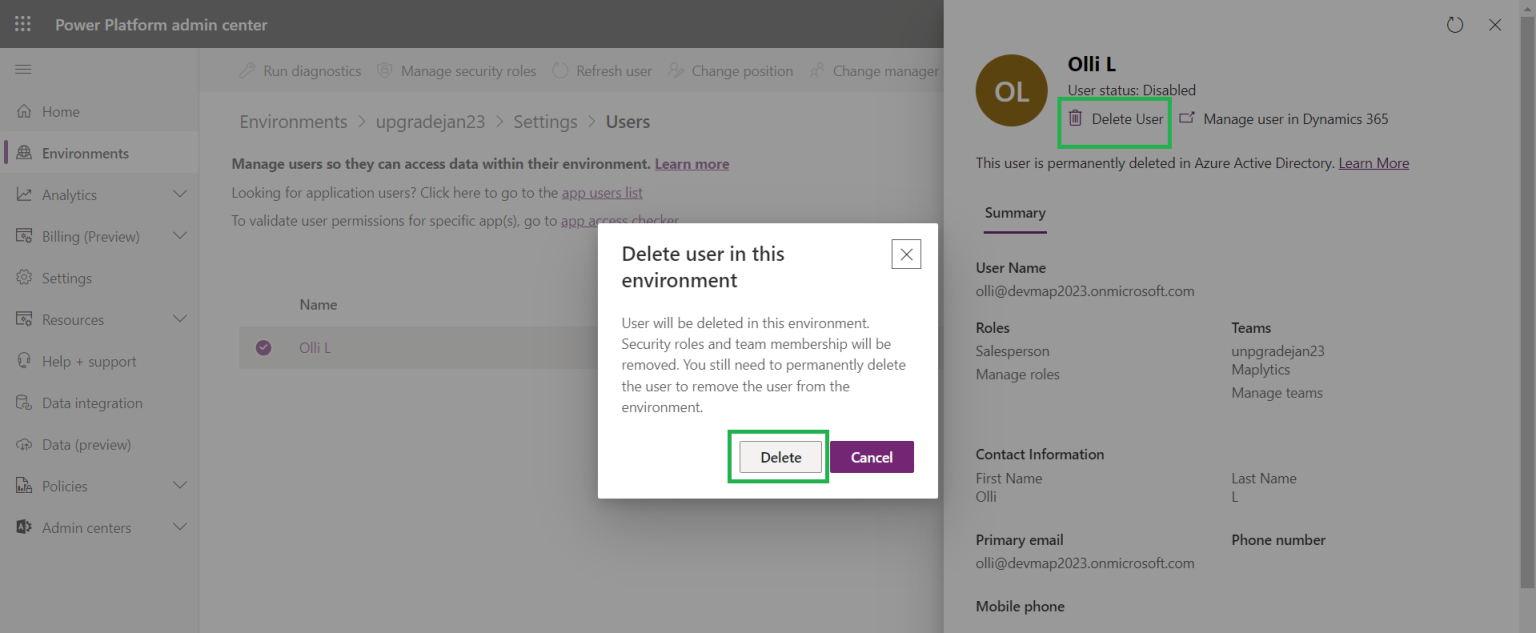The image size is (1536, 633).
Task: Deselect the checkmark on Olli L row
Action: point(265,347)
